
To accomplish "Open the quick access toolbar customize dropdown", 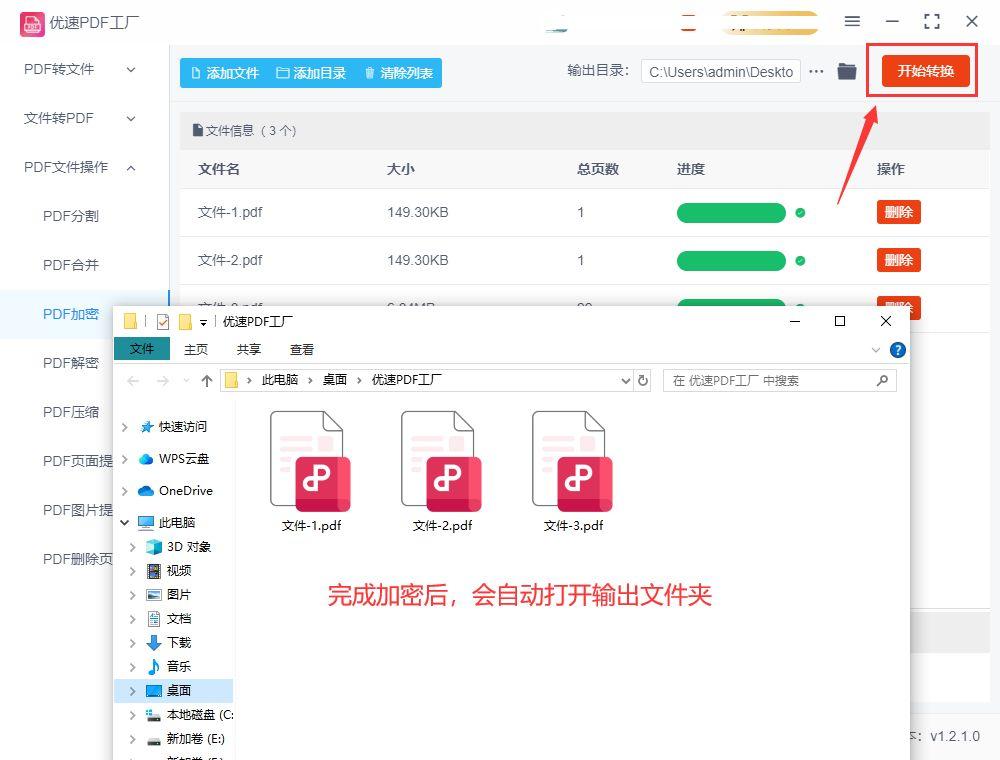I will click(x=203, y=323).
